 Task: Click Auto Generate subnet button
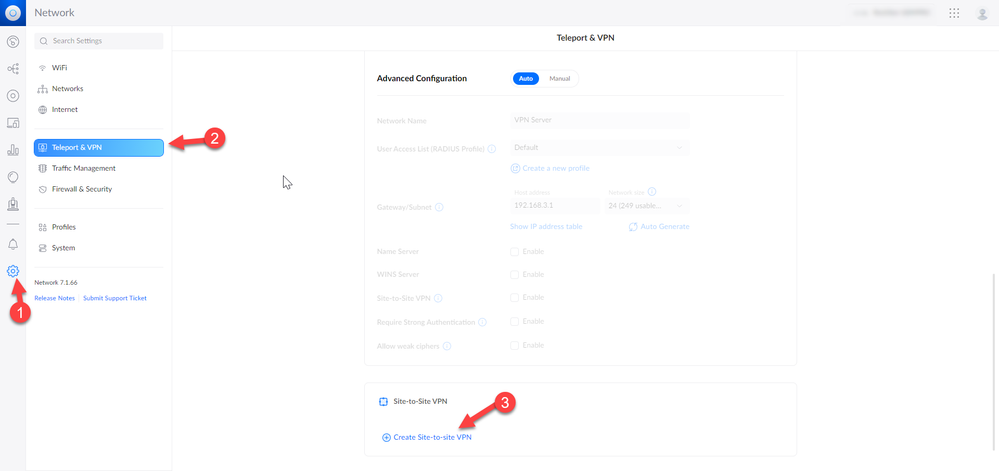pyautogui.click(x=659, y=226)
